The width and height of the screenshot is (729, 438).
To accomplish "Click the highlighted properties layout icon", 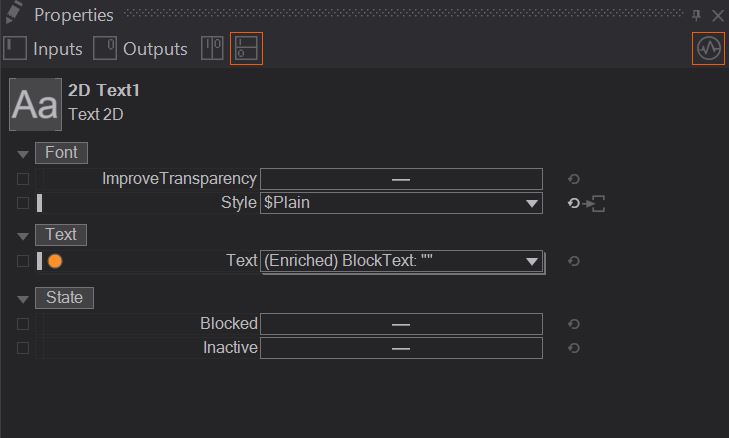I will point(246,48).
